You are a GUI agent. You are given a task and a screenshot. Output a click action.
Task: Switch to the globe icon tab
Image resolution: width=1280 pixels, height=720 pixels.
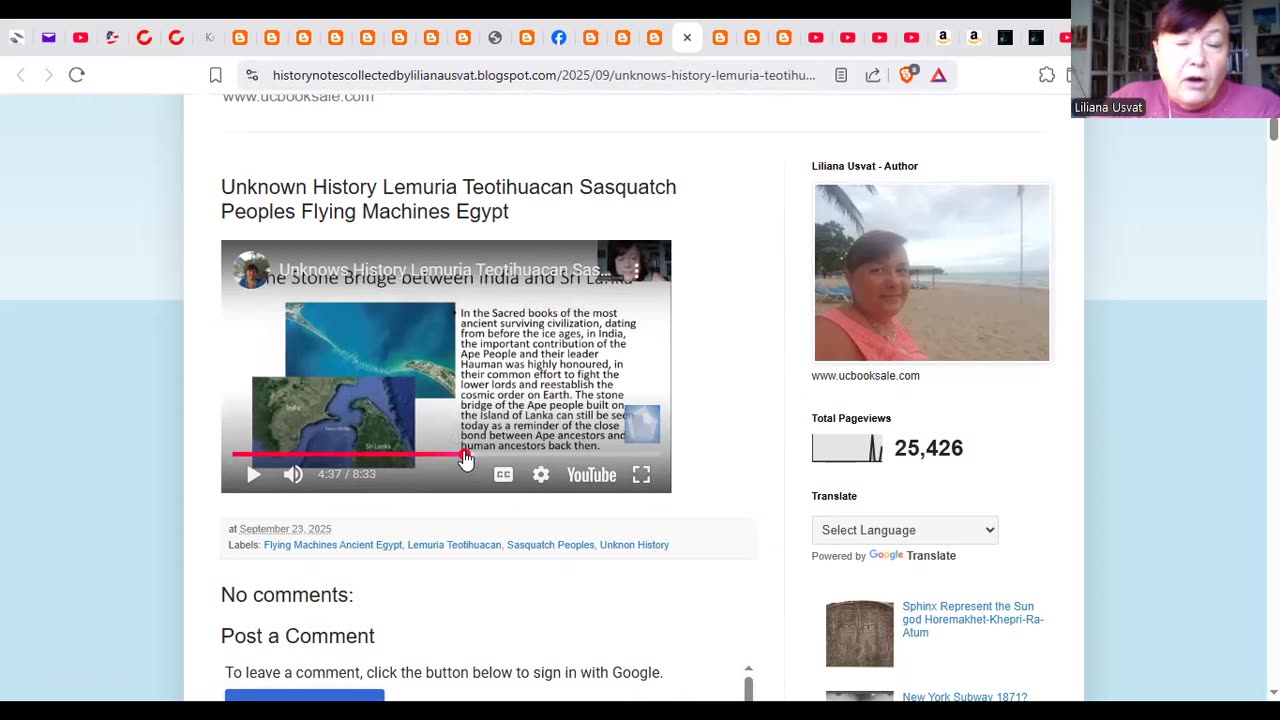[x=495, y=38]
